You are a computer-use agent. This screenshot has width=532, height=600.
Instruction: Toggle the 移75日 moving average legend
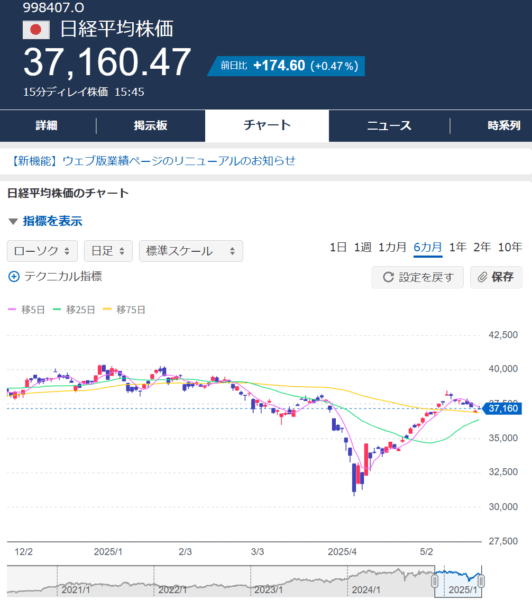[124, 310]
